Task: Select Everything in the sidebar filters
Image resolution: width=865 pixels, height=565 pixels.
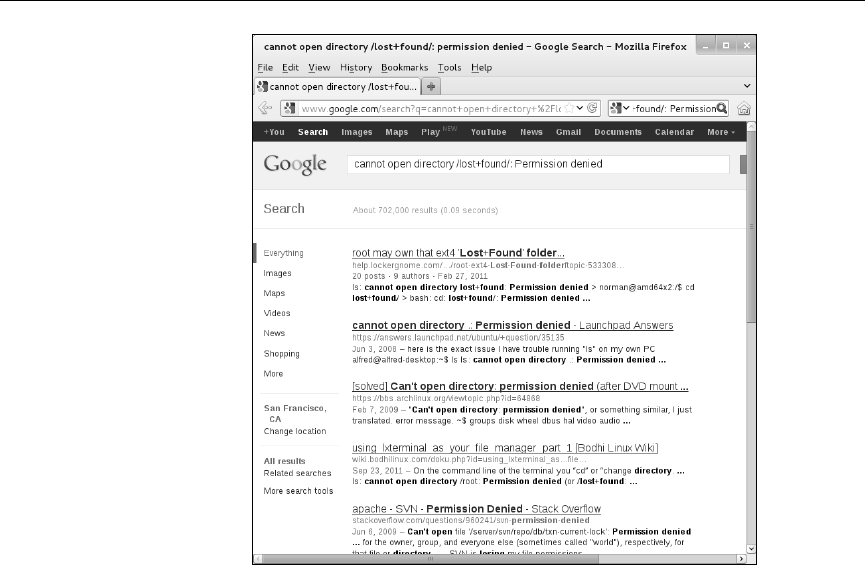Action: (284, 253)
